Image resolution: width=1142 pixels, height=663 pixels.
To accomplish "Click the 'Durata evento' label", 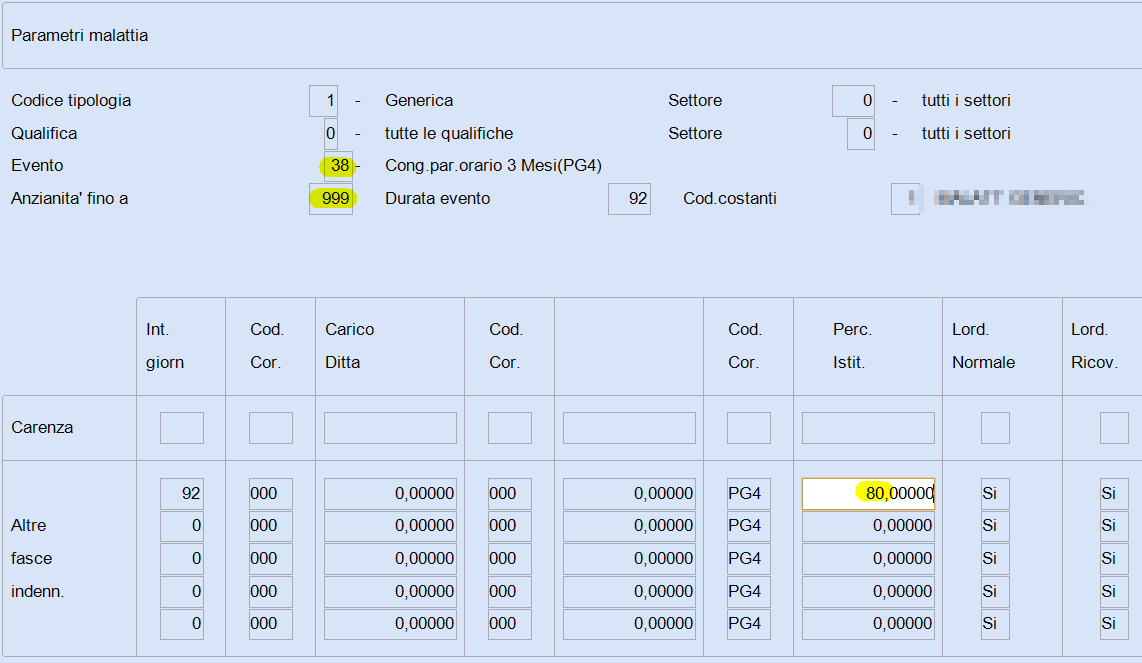I will (x=438, y=199).
